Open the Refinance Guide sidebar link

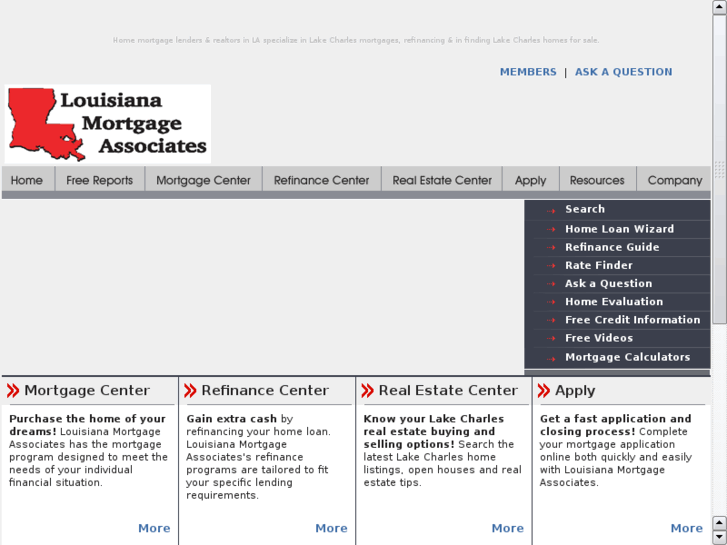point(612,247)
